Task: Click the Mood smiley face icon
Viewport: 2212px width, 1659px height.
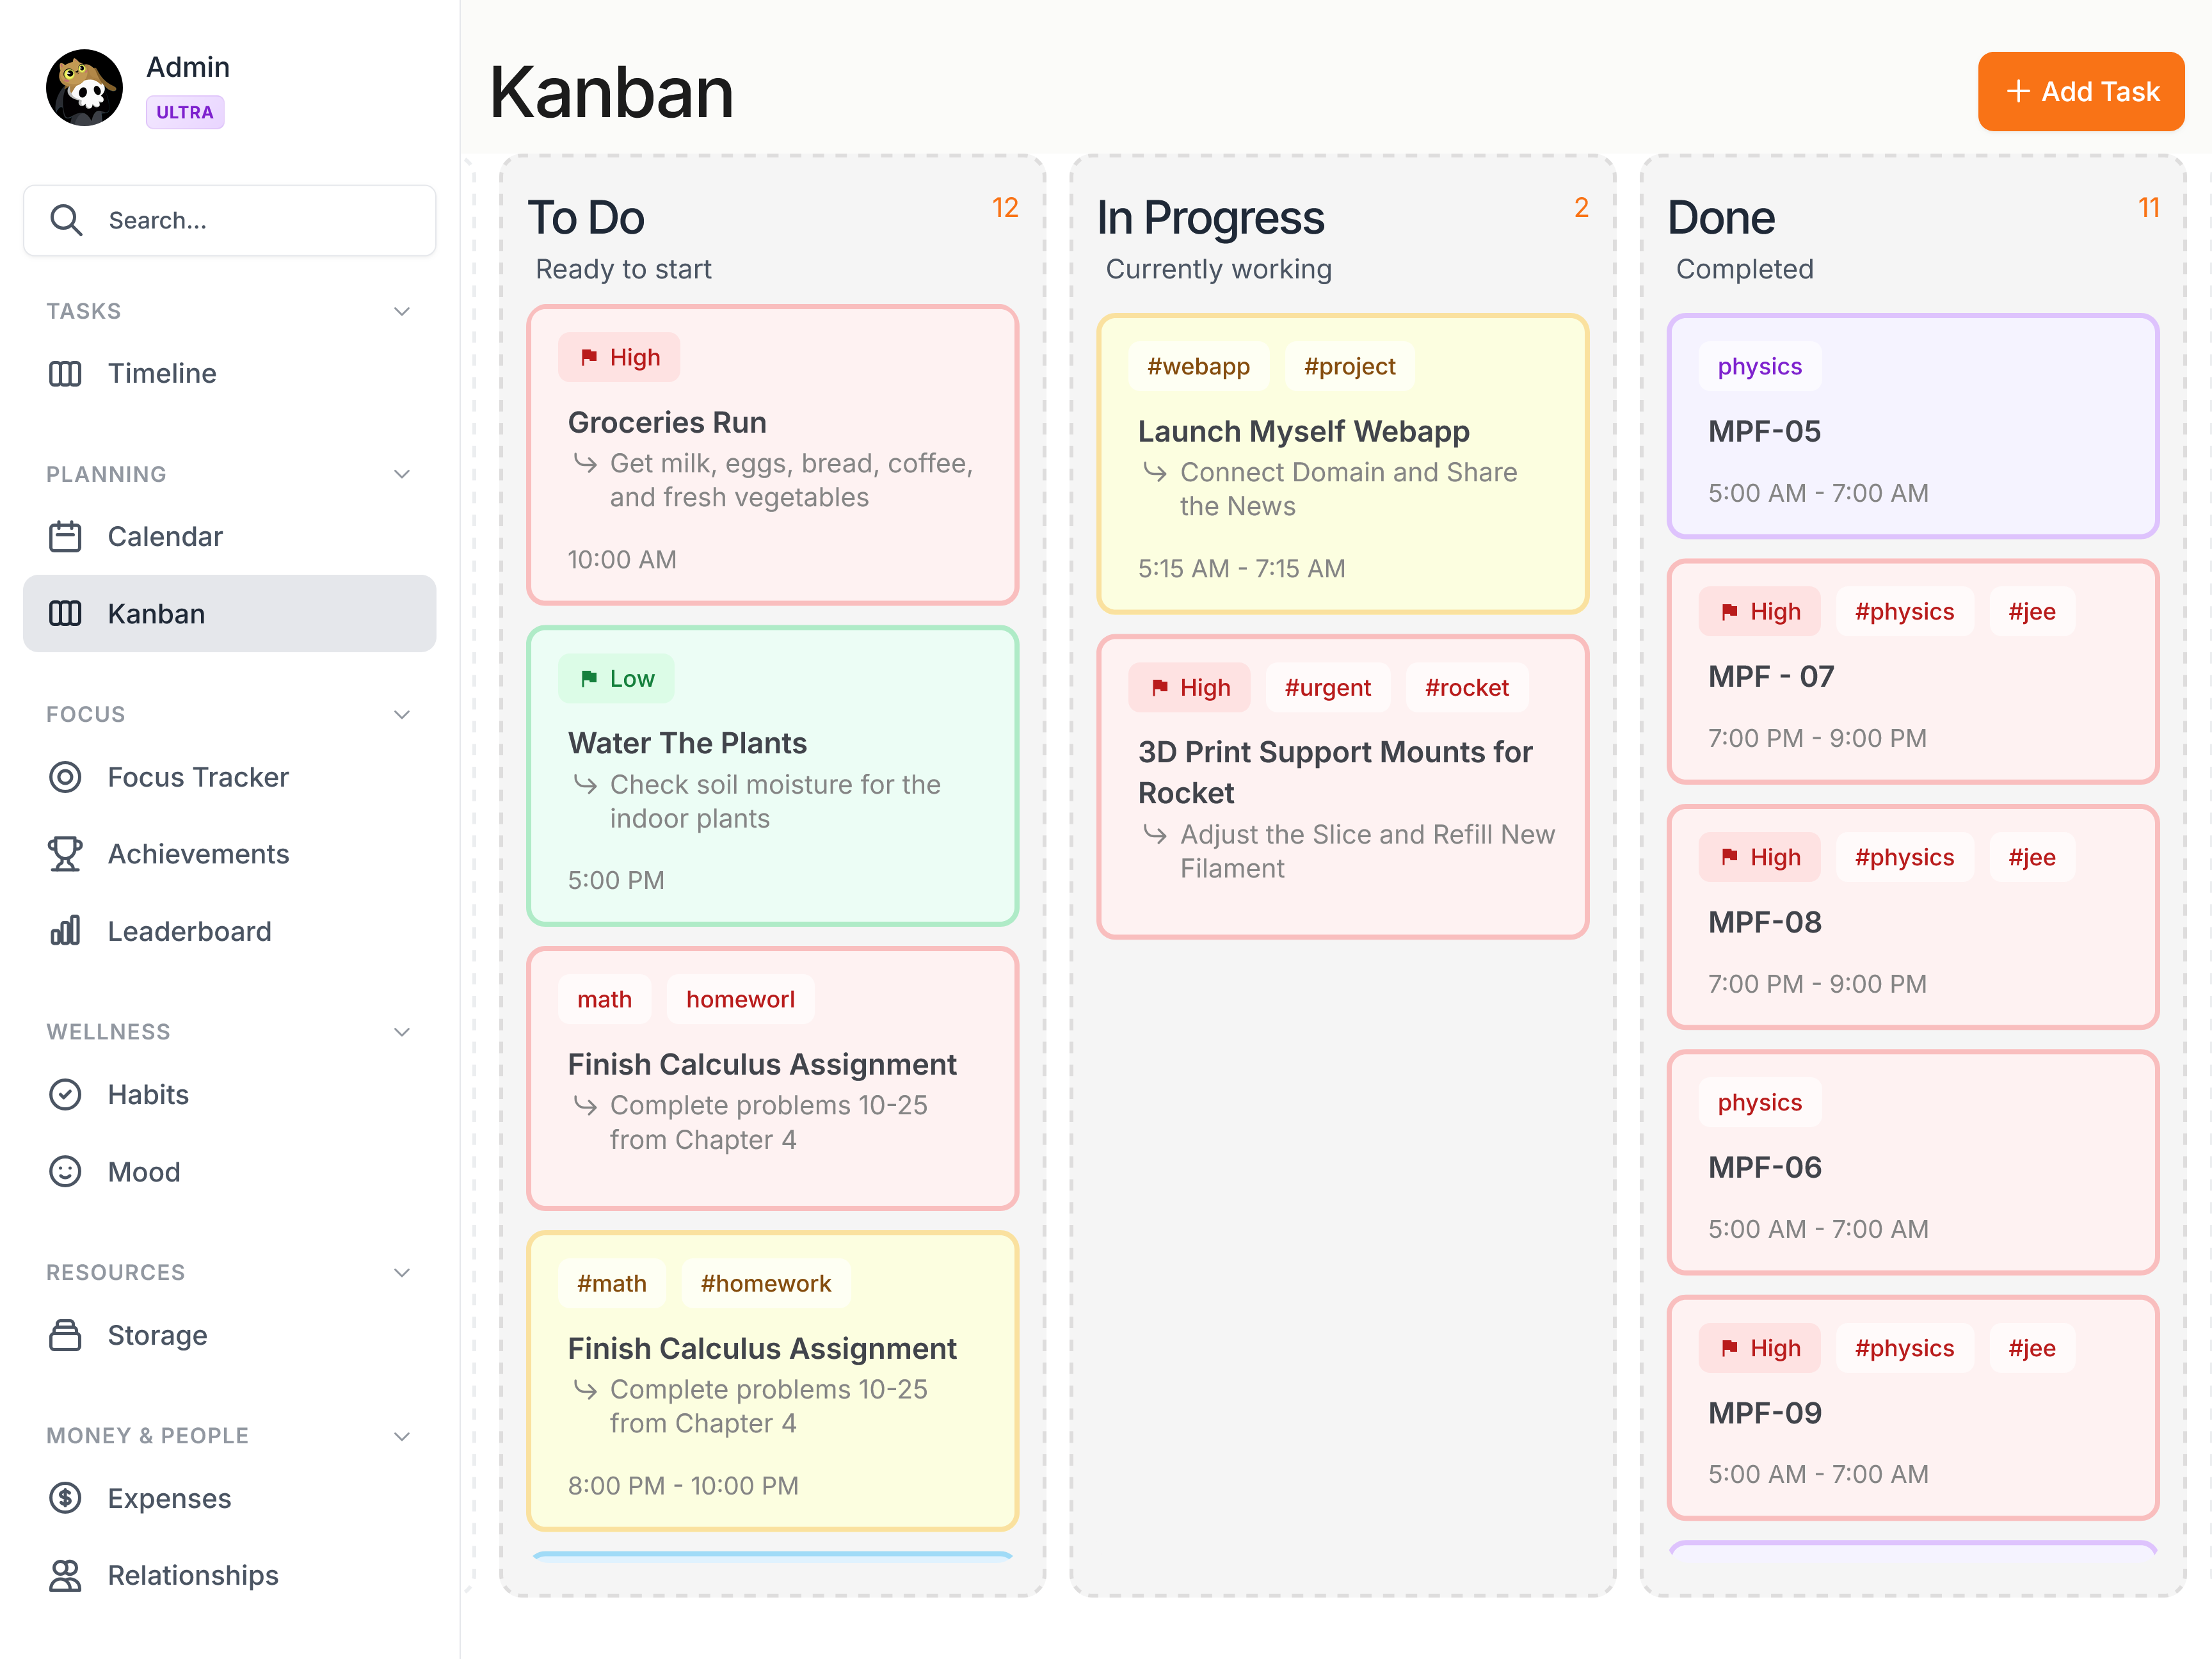Action: (65, 1171)
